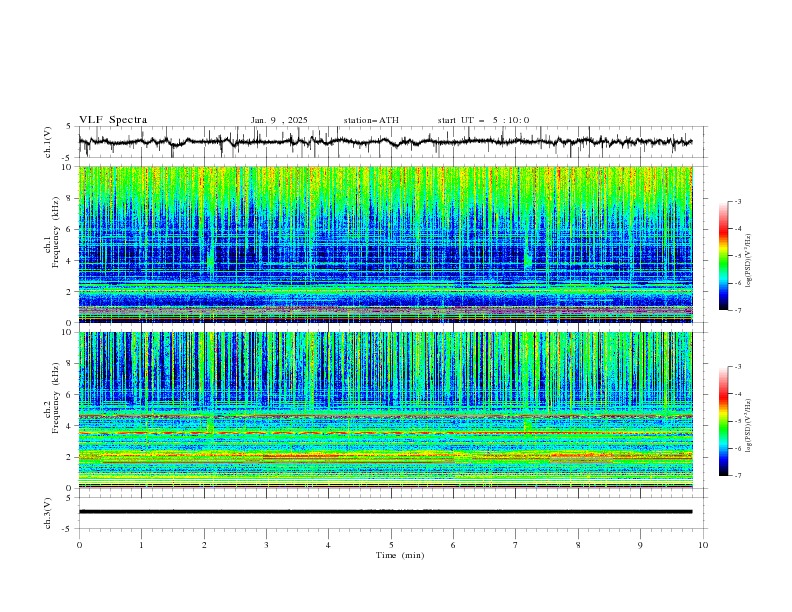Click the "-5" lower tick of ch.3(V) axis
The width and height of the screenshot is (792, 612).
point(67,529)
